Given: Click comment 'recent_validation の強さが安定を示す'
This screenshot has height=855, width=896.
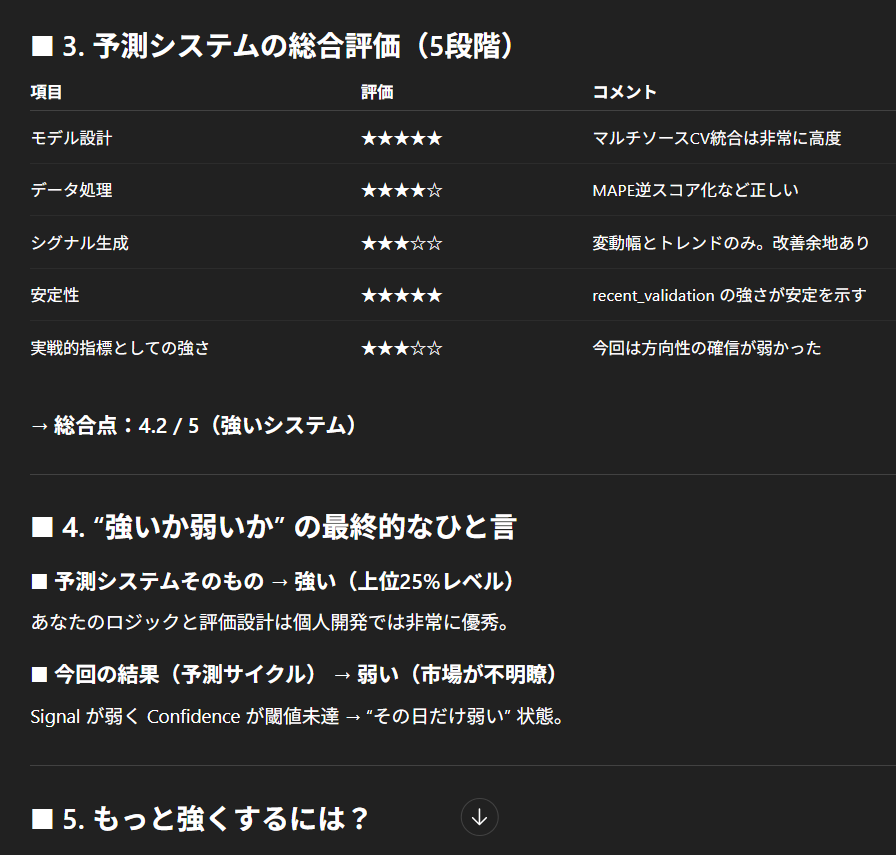Looking at the screenshot, I should (x=729, y=295).
